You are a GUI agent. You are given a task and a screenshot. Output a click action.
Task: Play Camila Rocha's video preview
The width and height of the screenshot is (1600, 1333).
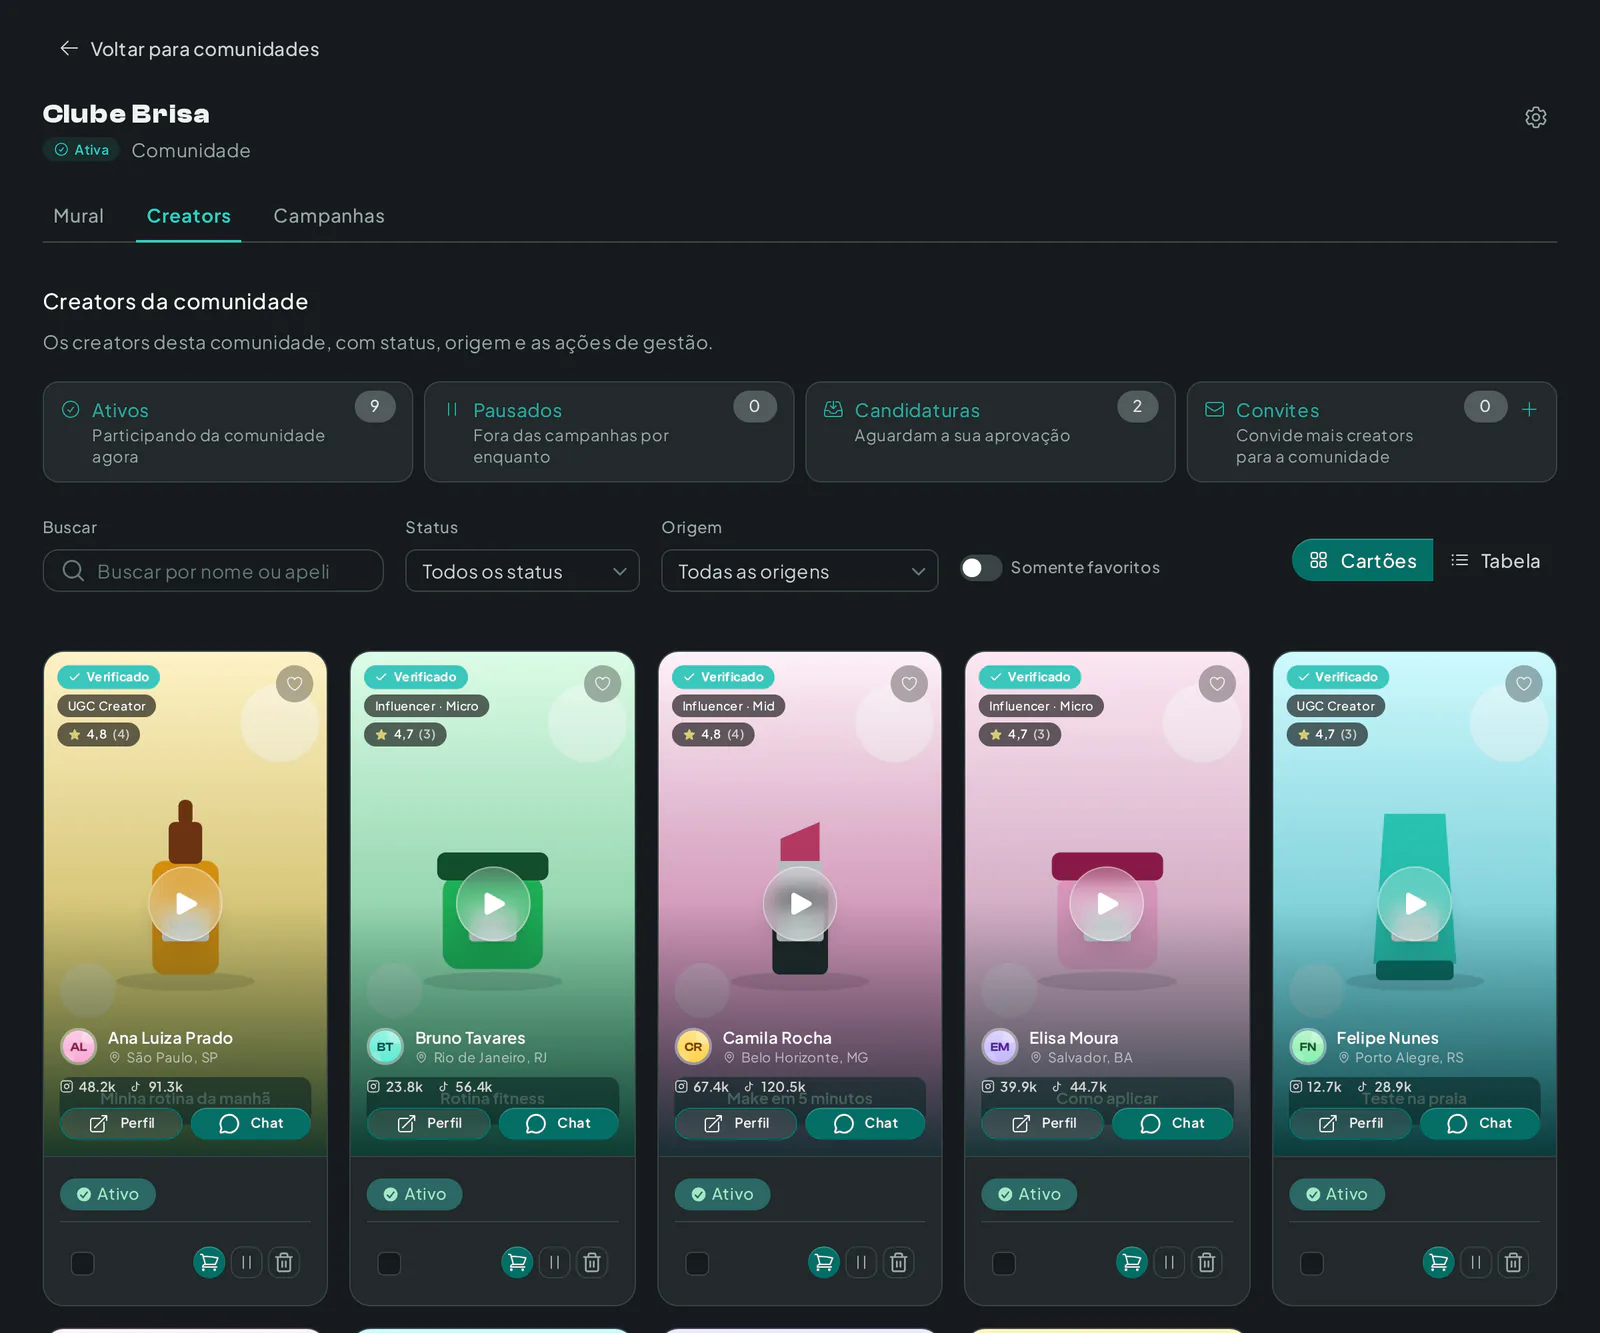pos(800,904)
